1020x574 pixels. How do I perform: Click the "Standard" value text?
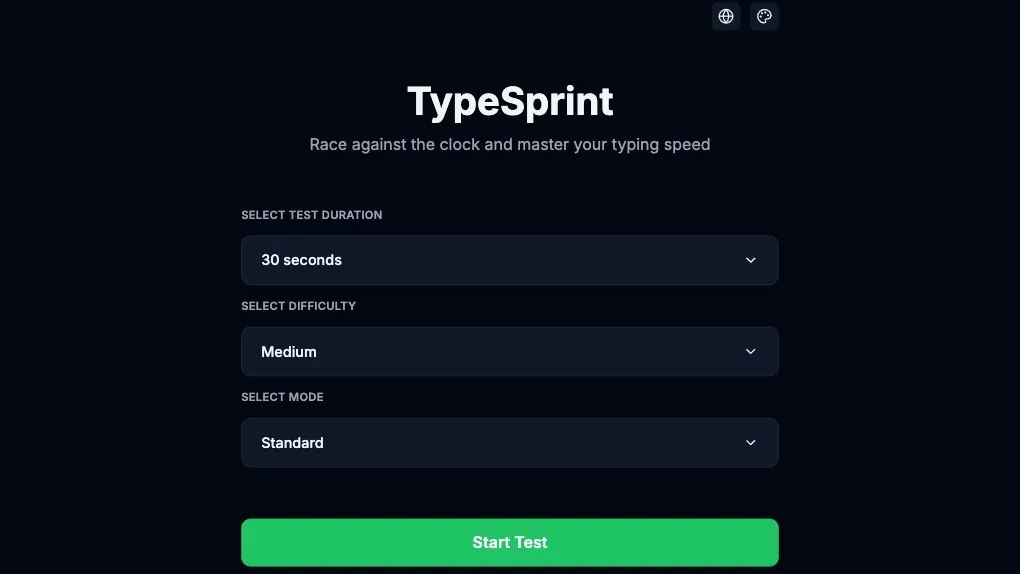point(292,443)
